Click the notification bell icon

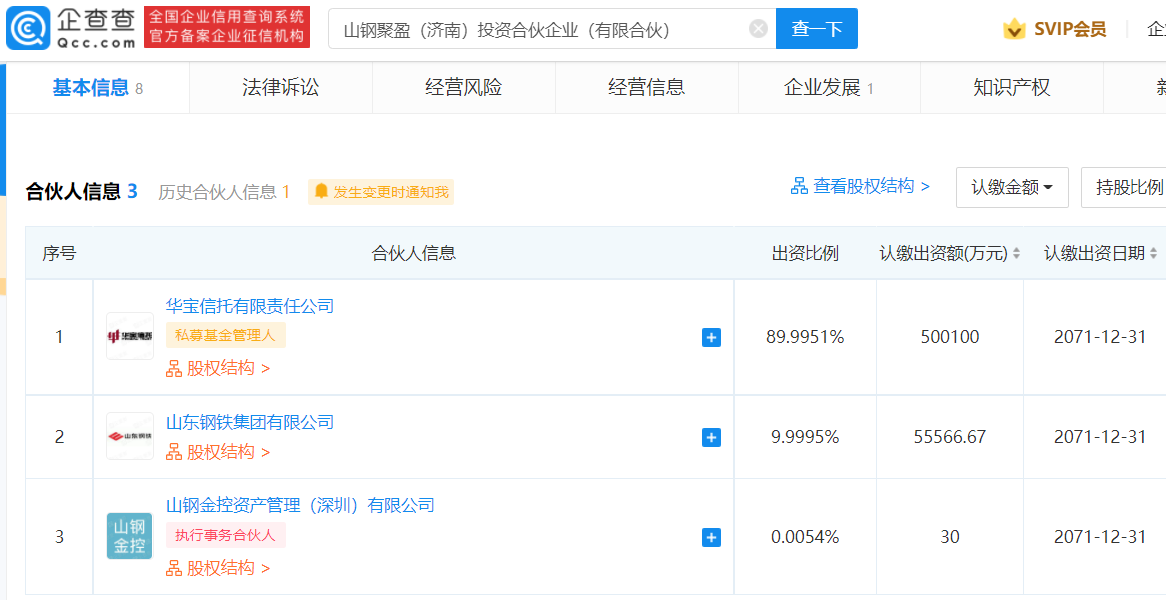321,192
